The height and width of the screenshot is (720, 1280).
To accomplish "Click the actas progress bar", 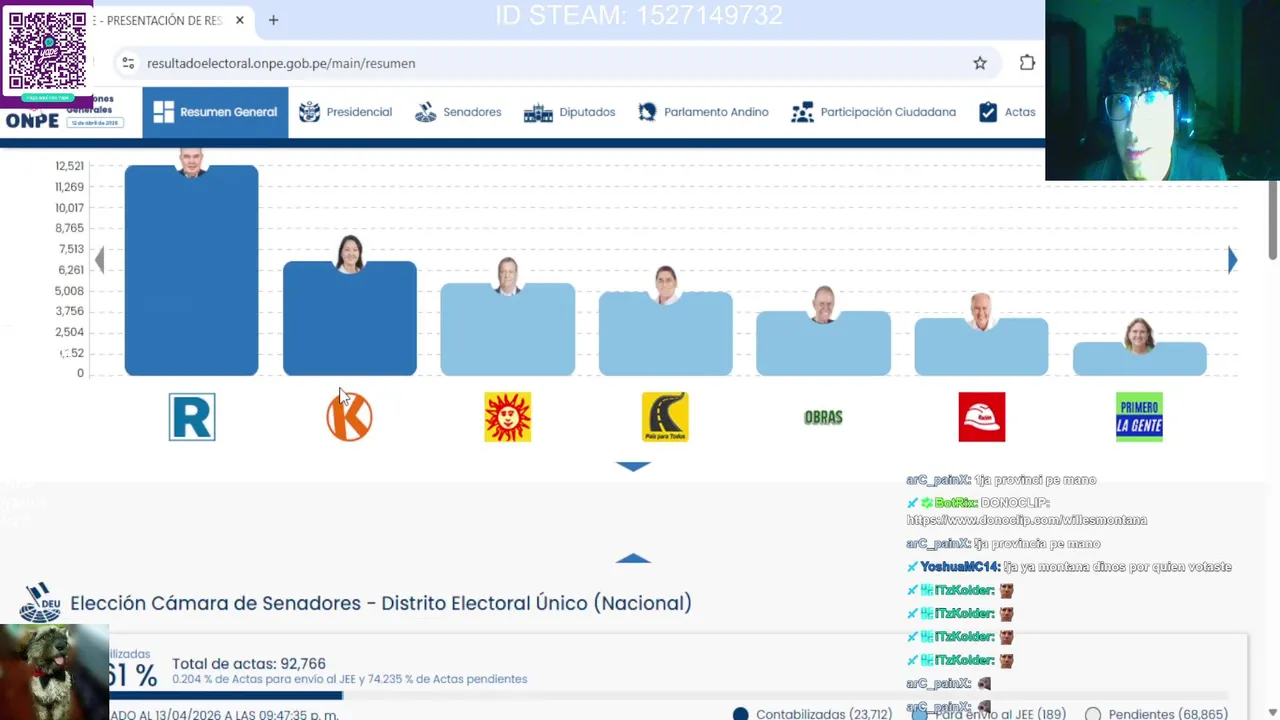I will [668, 696].
